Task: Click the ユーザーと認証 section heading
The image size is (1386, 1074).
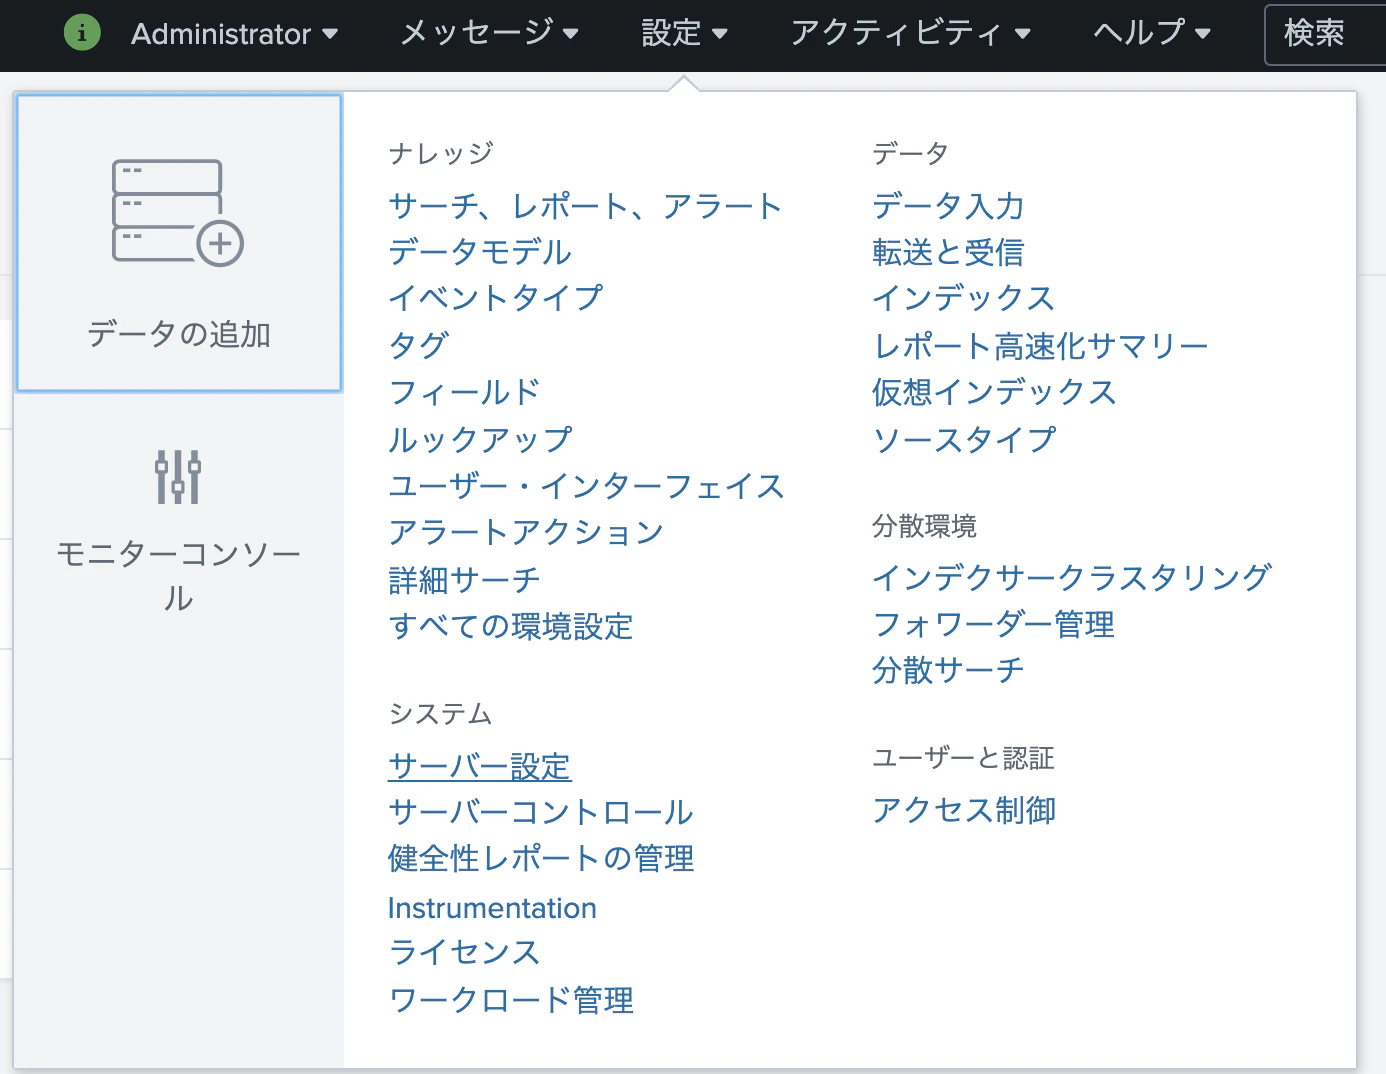Action: point(963,758)
